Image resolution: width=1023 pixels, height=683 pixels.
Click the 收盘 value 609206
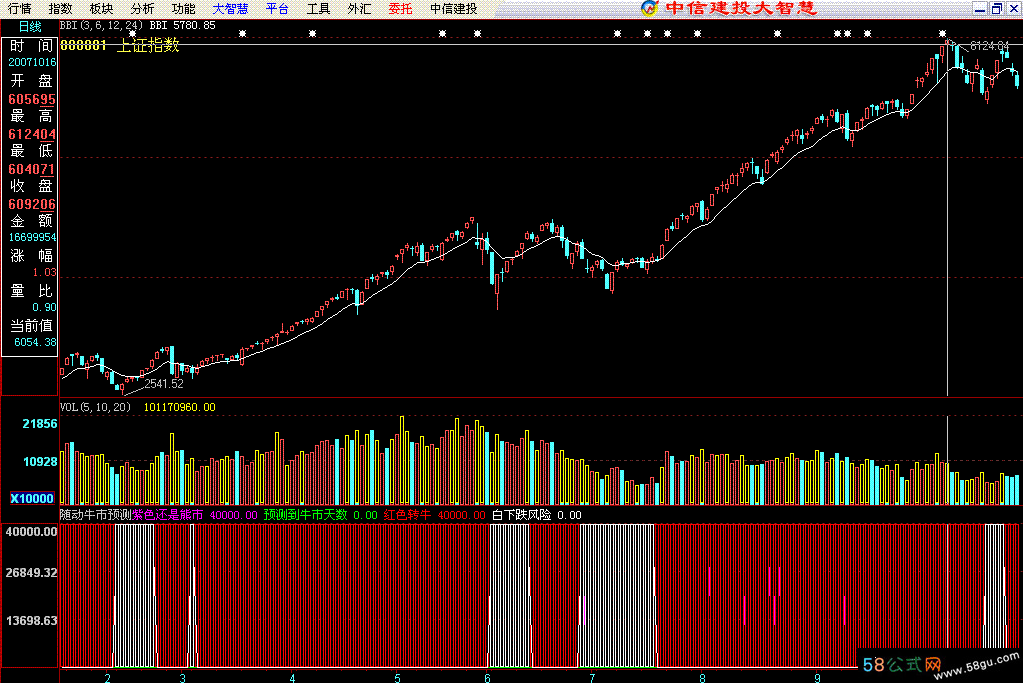pos(32,204)
